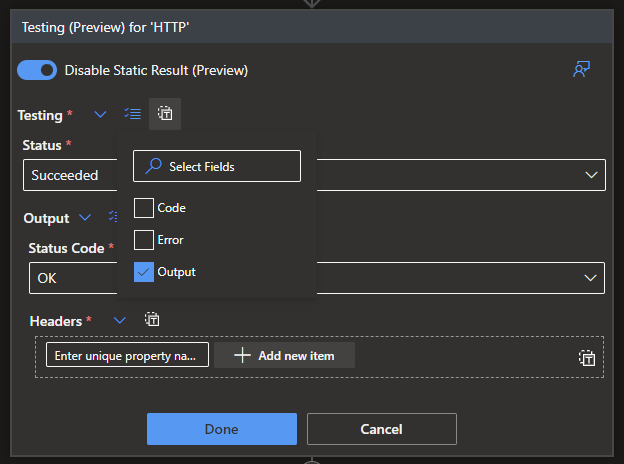Click the delete icon next to Testing
Viewport: 624px width, 464px height.
coord(165,114)
